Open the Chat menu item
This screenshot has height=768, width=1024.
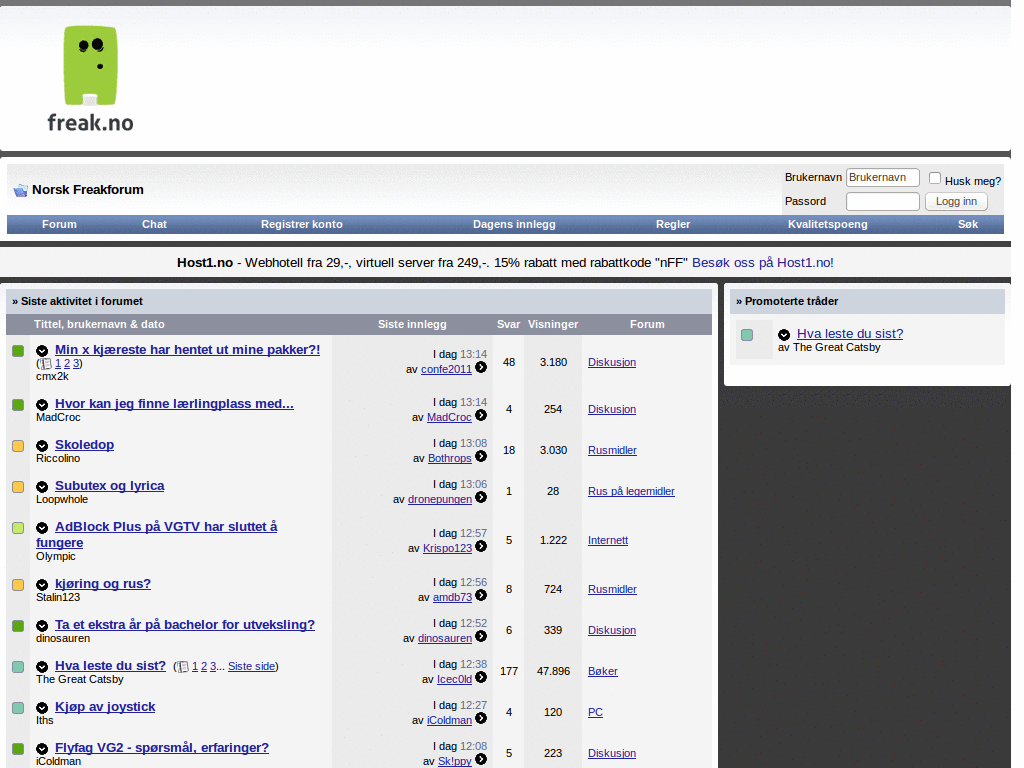point(154,224)
